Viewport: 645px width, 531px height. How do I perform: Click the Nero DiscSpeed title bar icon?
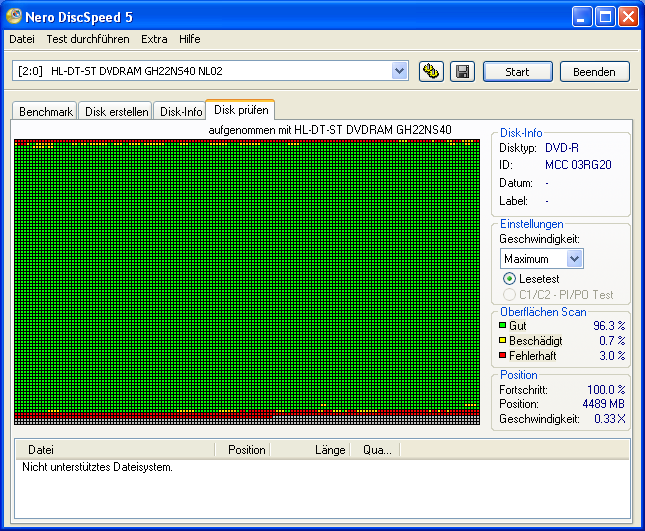point(14,16)
